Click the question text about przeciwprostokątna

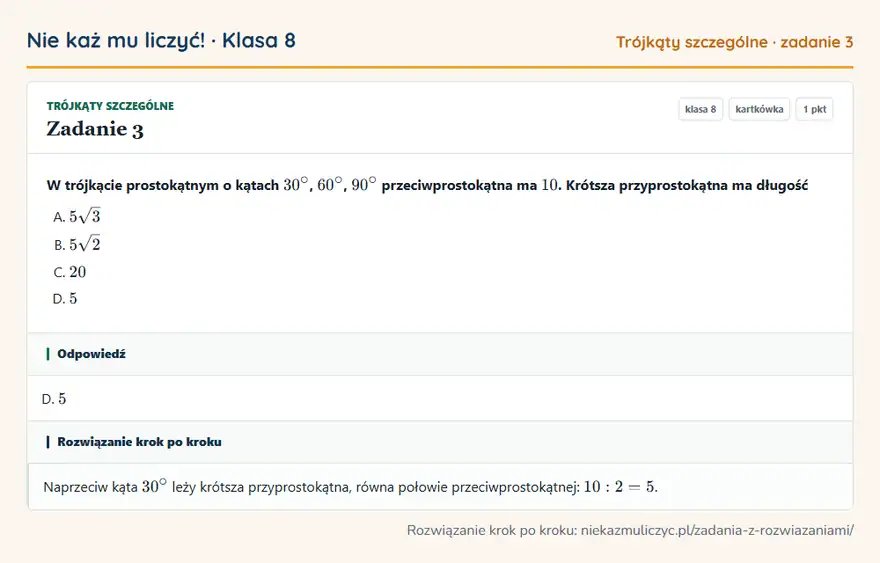(x=427, y=185)
